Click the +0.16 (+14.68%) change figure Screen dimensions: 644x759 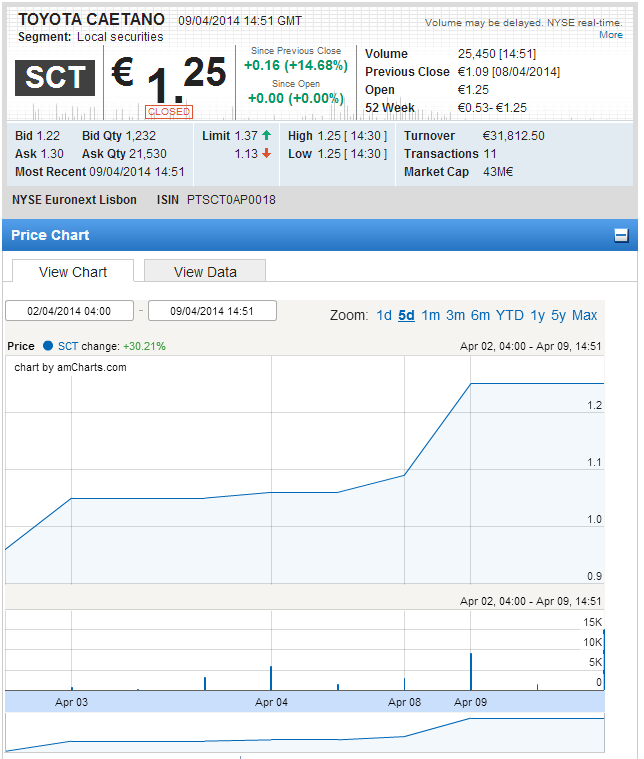click(x=296, y=65)
